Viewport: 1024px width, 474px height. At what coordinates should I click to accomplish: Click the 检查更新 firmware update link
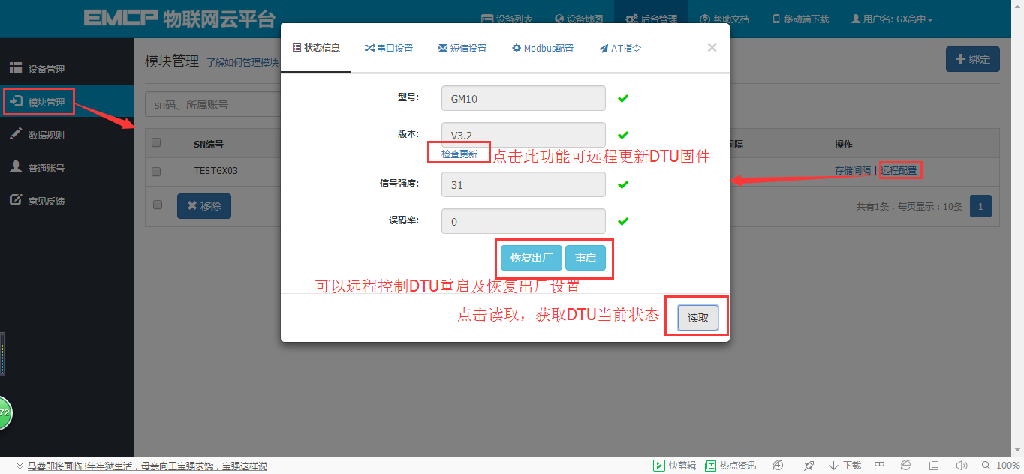tap(459, 153)
